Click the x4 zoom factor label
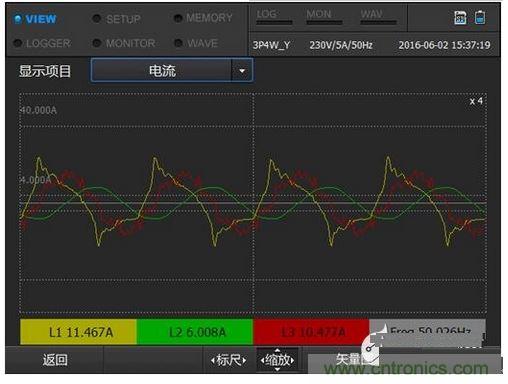 click(x=476, y=101)
